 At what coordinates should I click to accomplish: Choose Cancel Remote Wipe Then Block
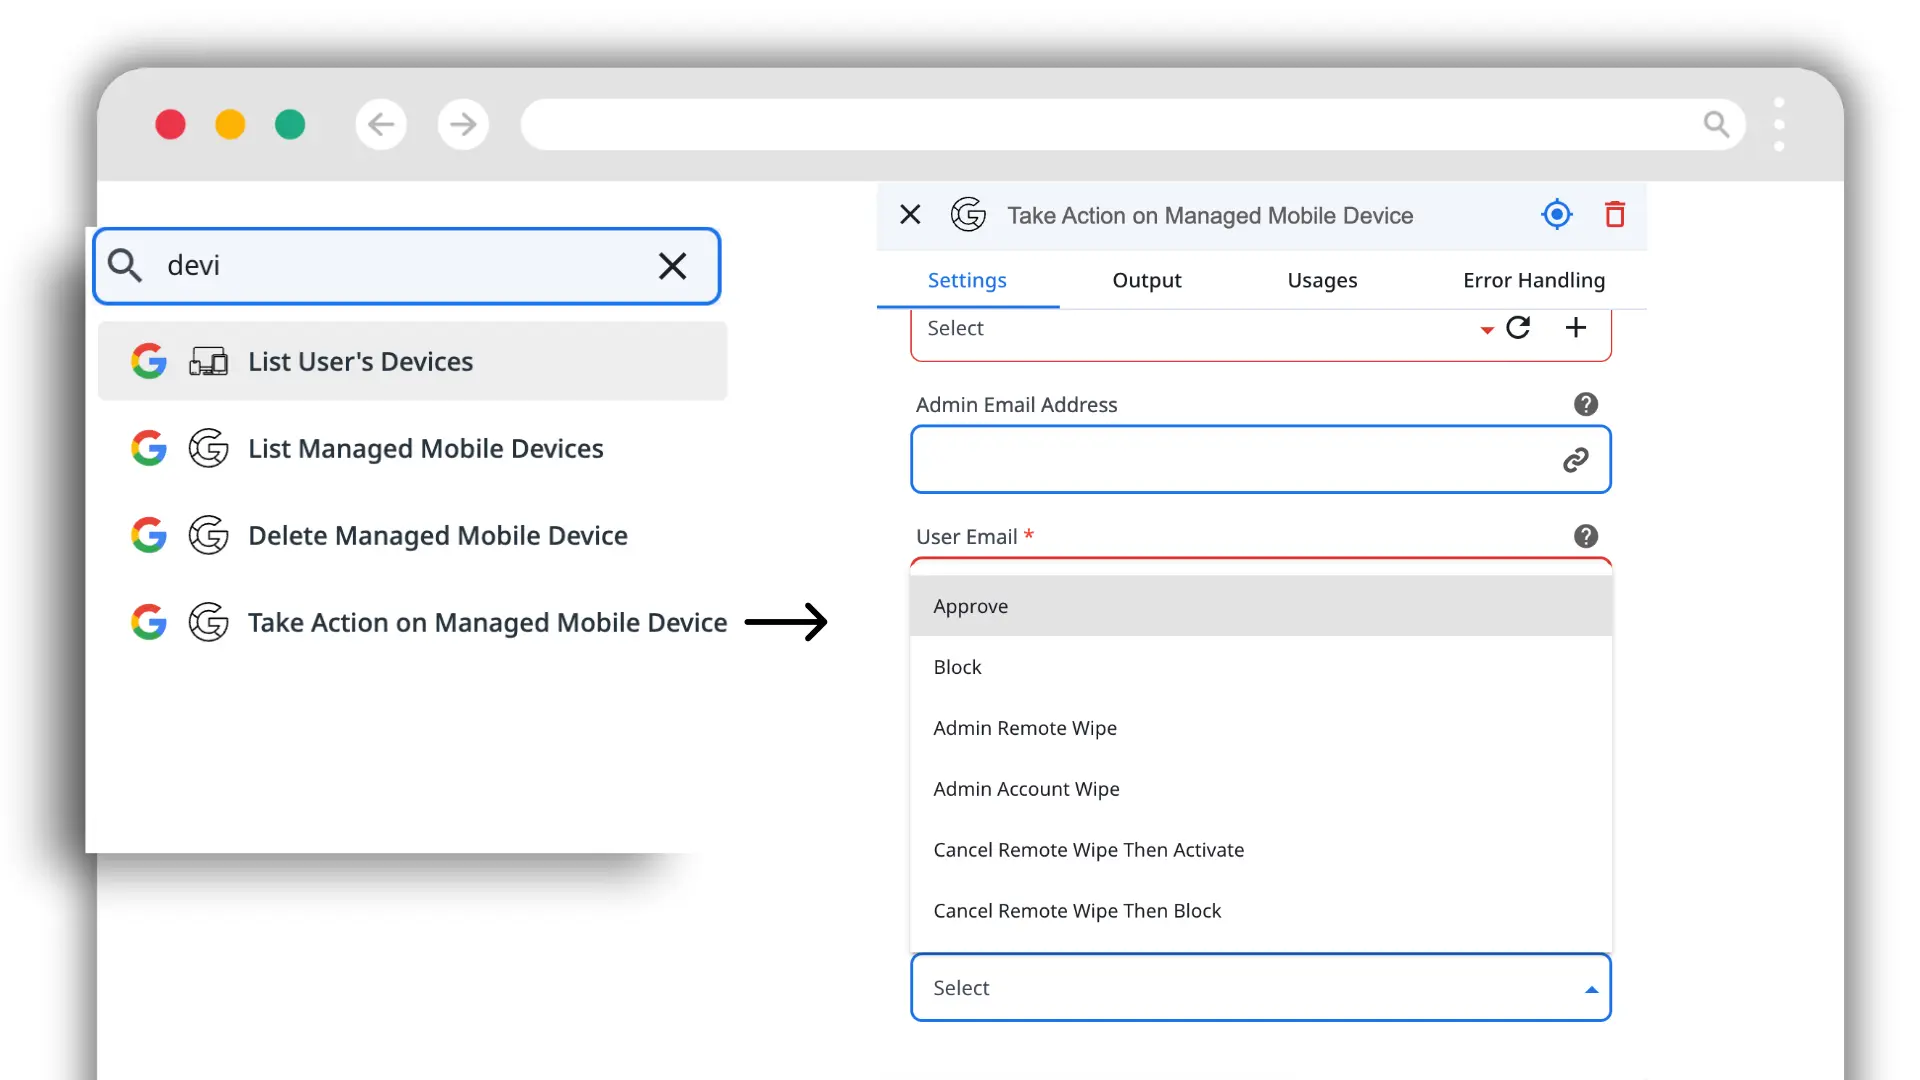coord(1261,911)
